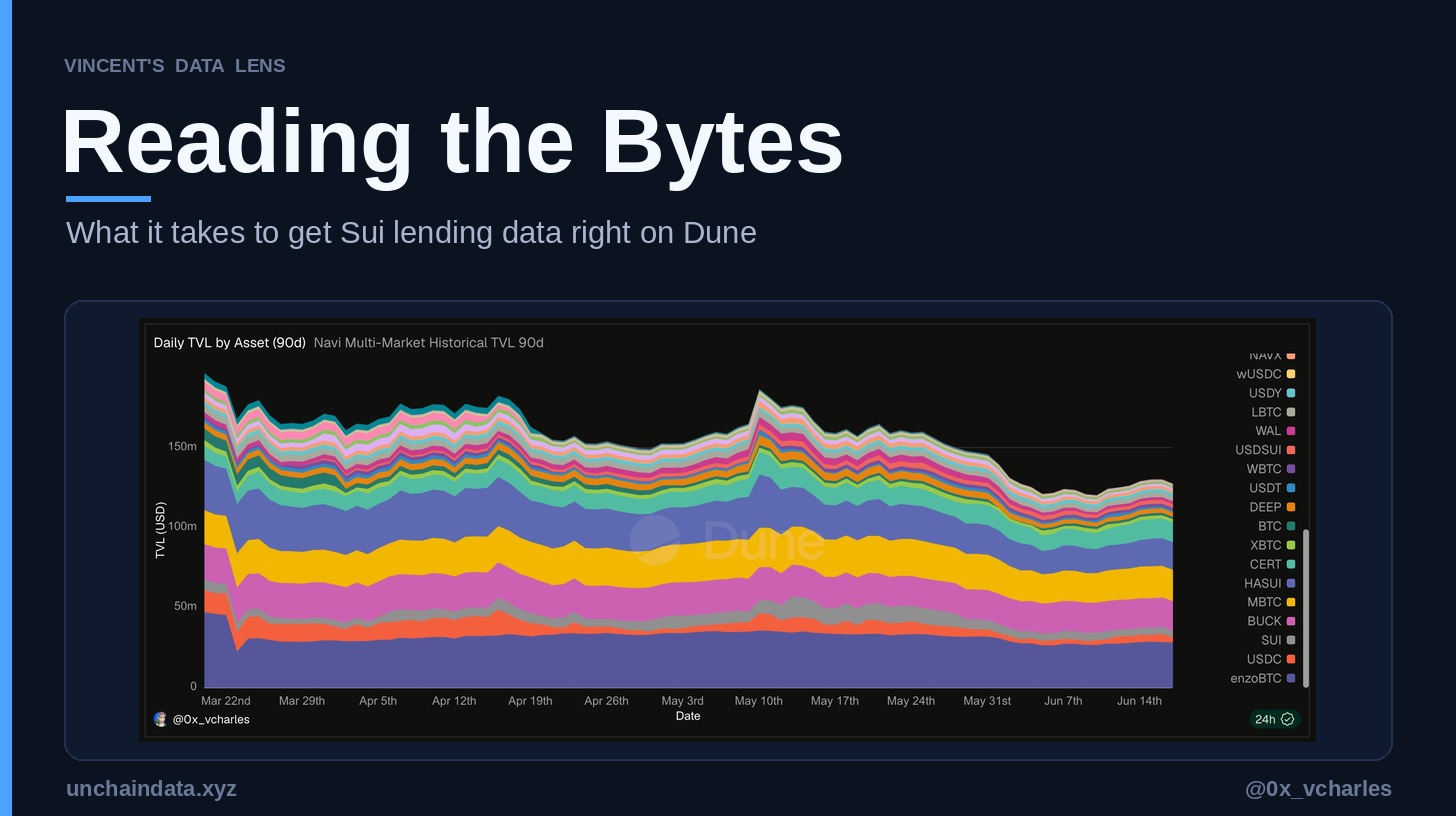The image size is (1456, 816).
Task: Click the 'May 3rd' x-axis label
Action: 682,701
